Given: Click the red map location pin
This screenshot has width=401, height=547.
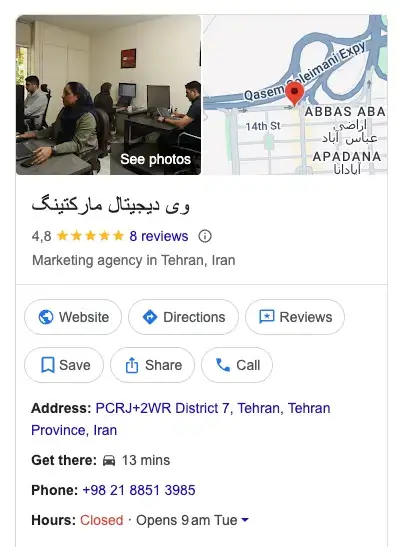Looking at the screenshot, I should pyautogui.click(x=295, y=93).
